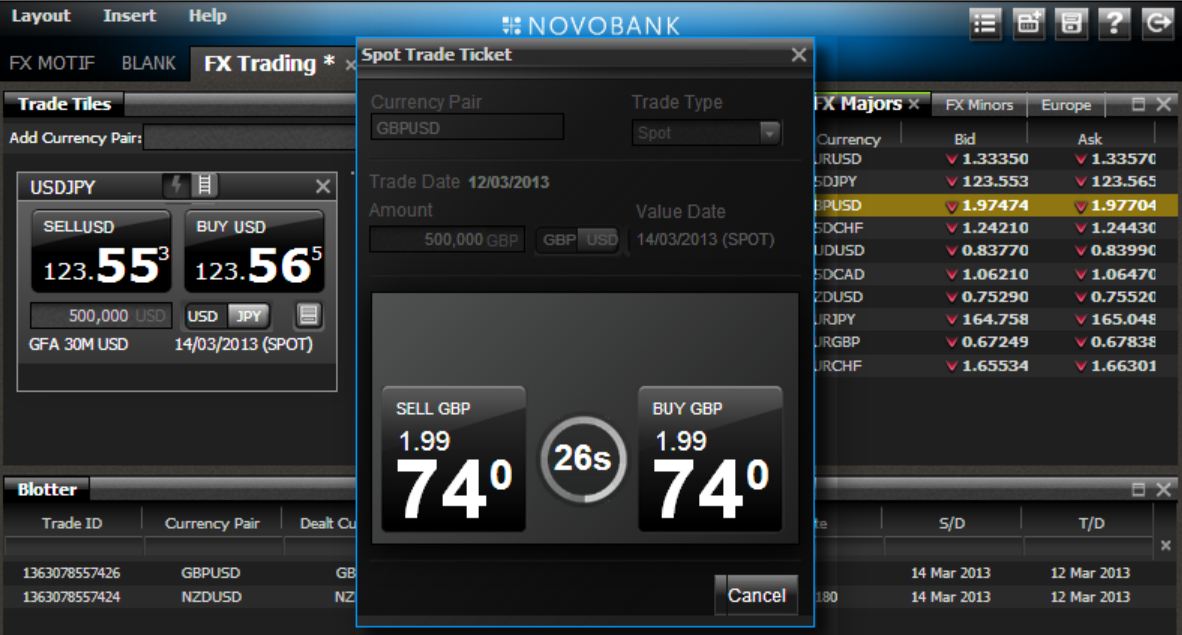This screenshot has height=635, width=1182.
Task: Open help with the question mark icon
Action: 1114,23
